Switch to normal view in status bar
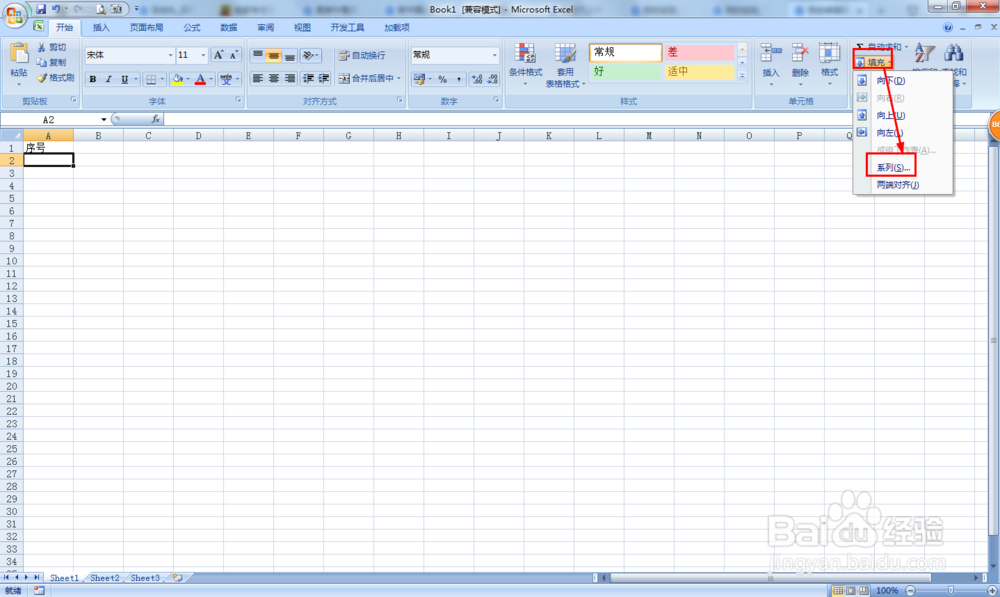The height and width of the screenshot is (597, 1000). click(838, 591)
